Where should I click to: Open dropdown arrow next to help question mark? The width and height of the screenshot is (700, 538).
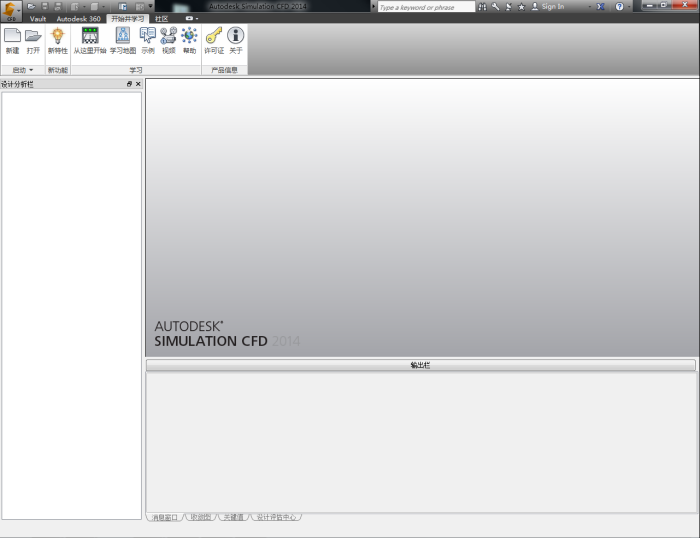click(629, 7)
